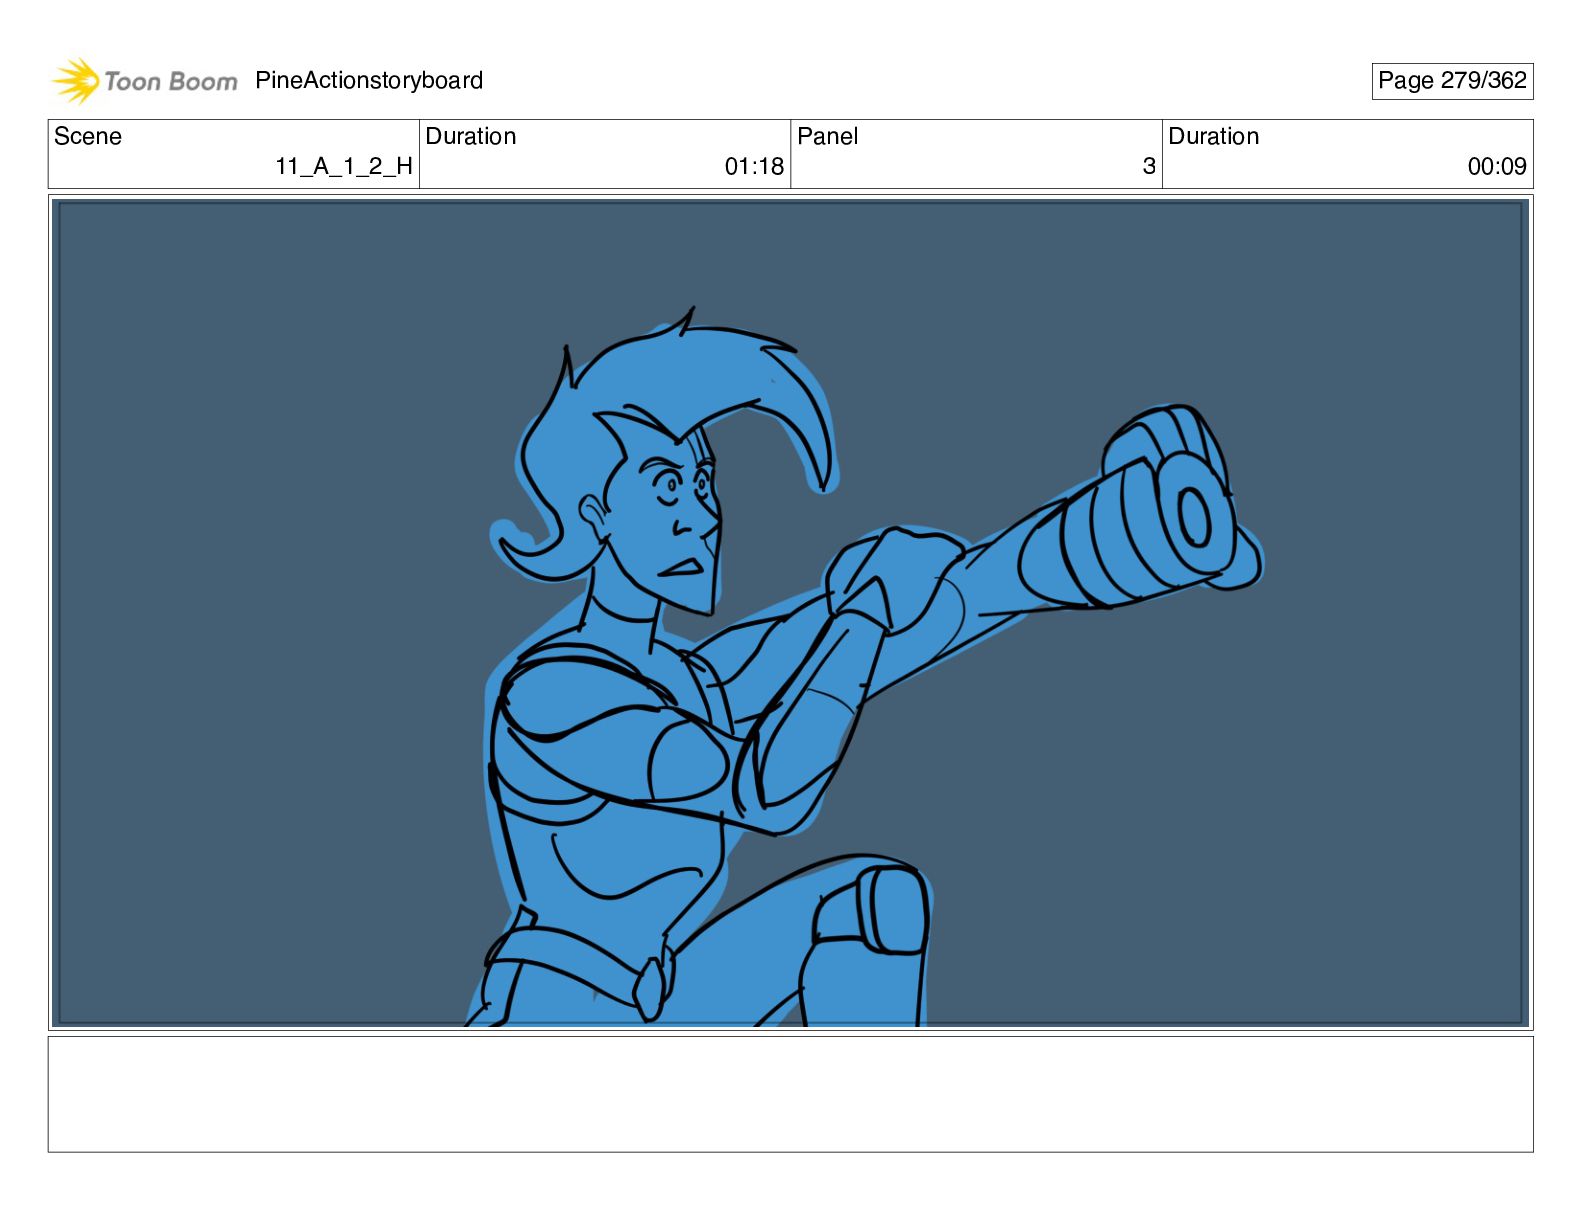Click the Scene header label

[88, 137]
